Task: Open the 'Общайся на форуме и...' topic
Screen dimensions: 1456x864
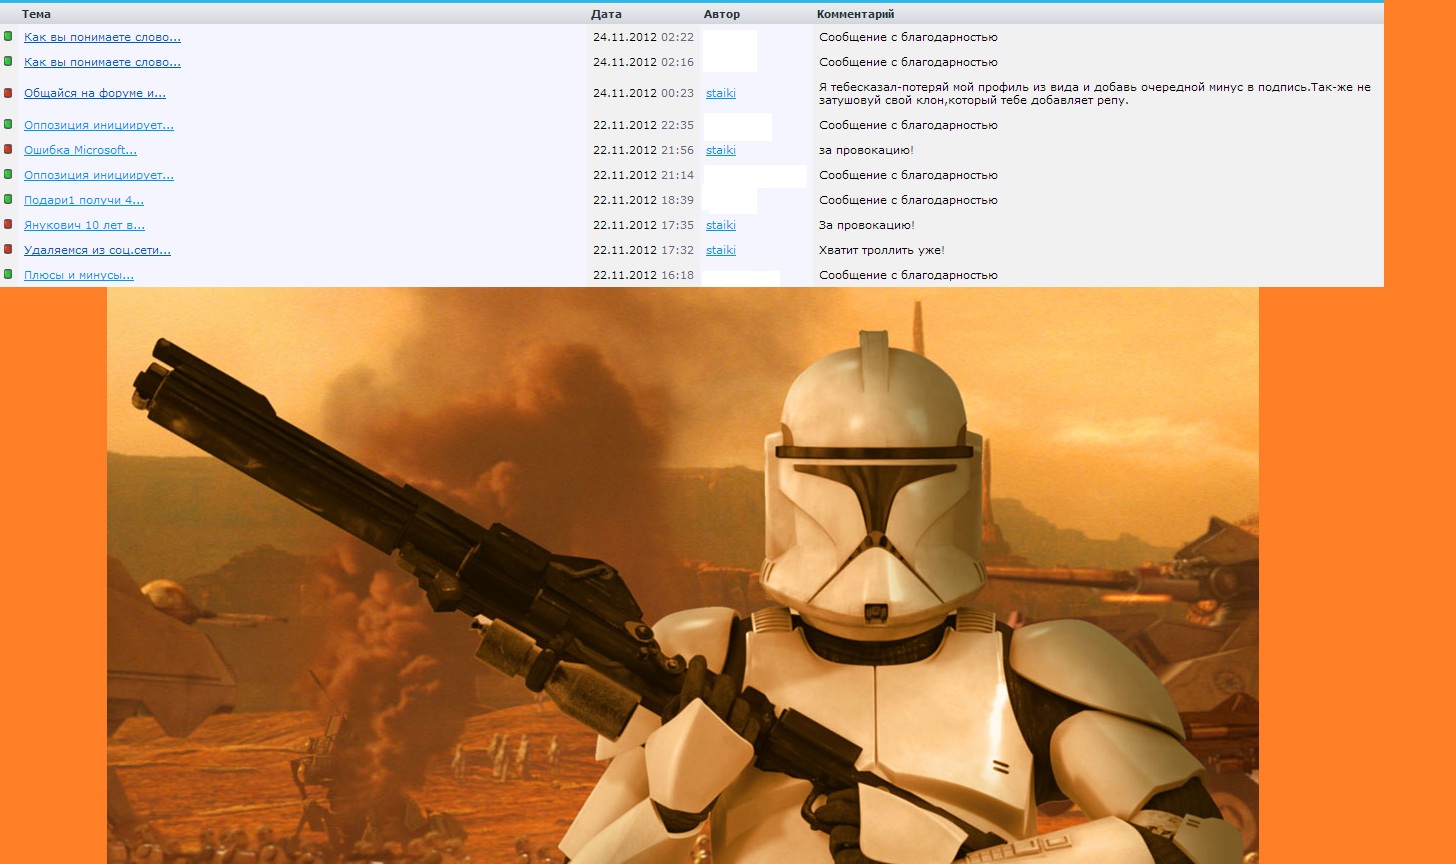Action: (95, 93)
